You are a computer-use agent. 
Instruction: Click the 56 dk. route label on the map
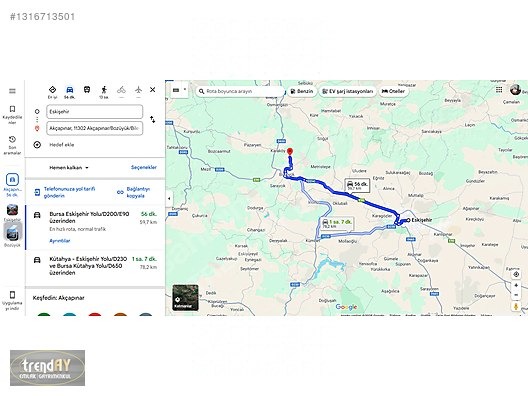357,186
